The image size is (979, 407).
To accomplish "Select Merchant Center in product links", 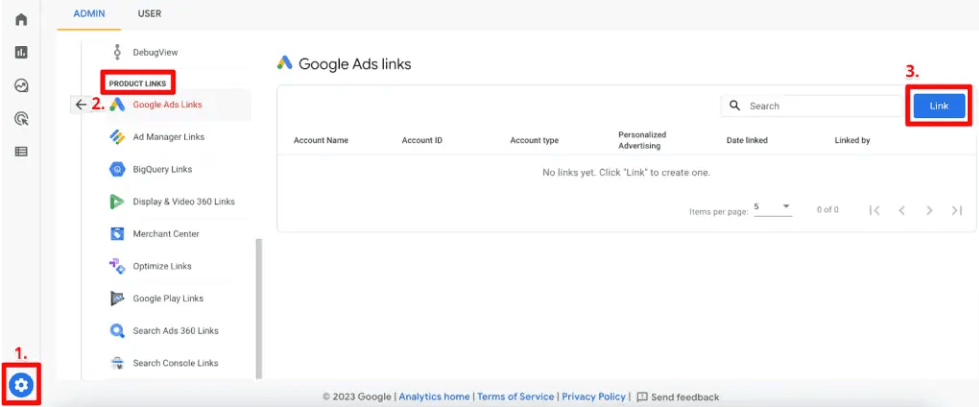I will pyautogui.click(x=166, y=234).
